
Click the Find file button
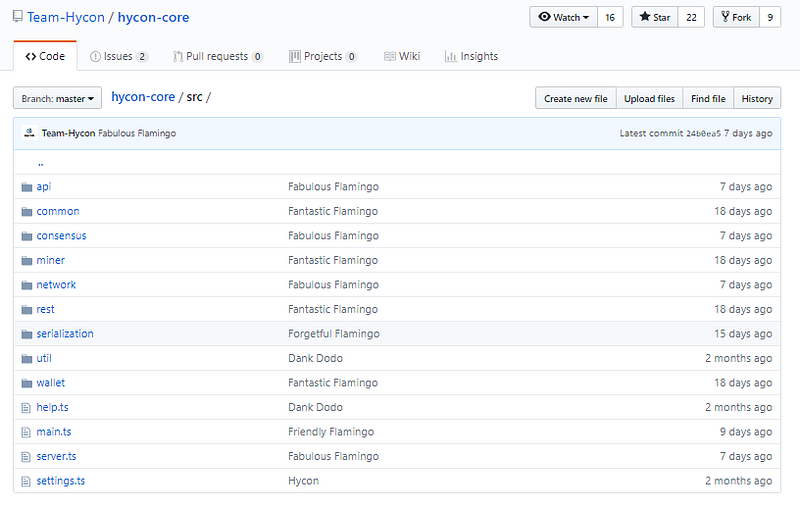coord(708,99)
